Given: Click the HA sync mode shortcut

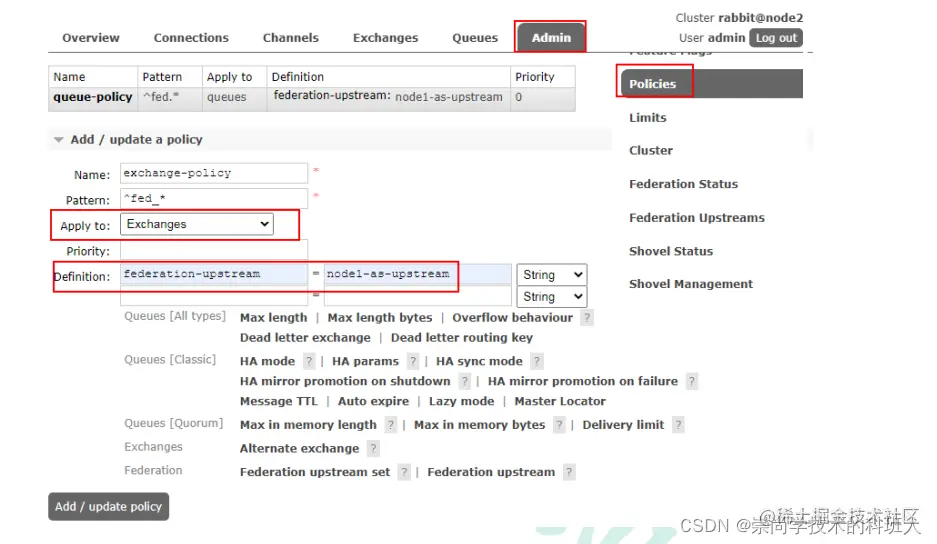Looking at the screenshot, I should pos(479,361).
